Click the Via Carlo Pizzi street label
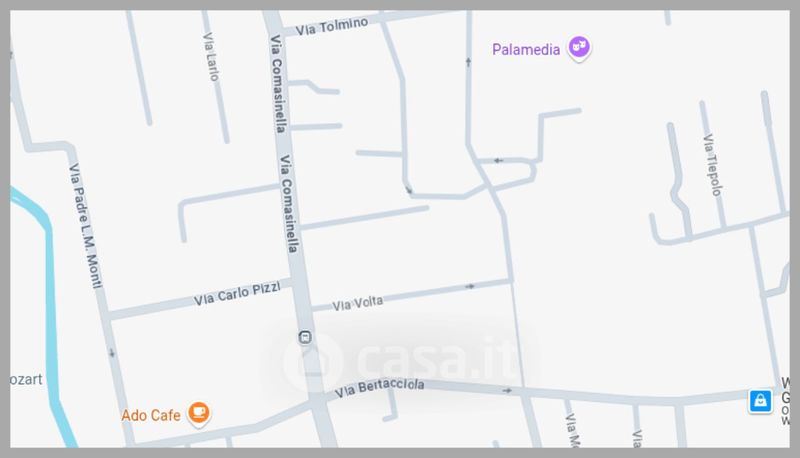The width and height of the screenshot is (800, 458). click(237, 294)
